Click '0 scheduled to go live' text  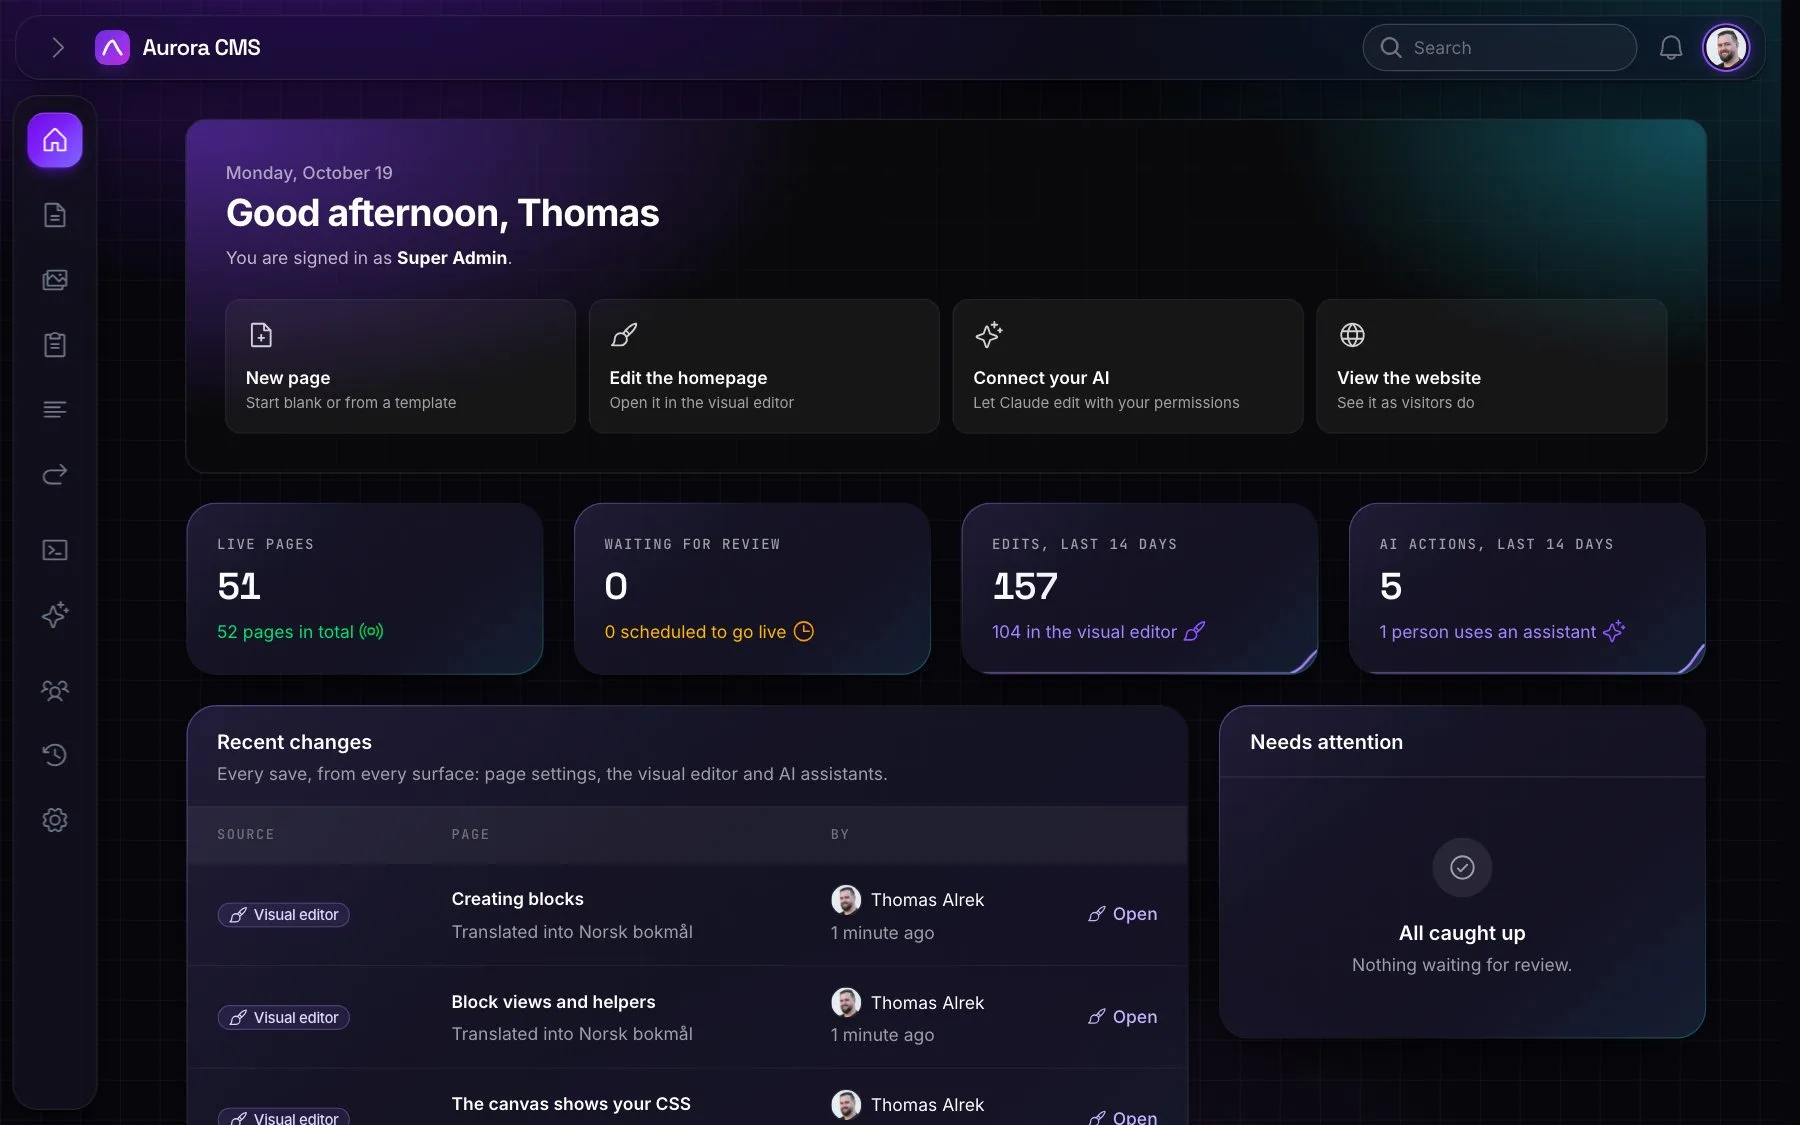695,632
